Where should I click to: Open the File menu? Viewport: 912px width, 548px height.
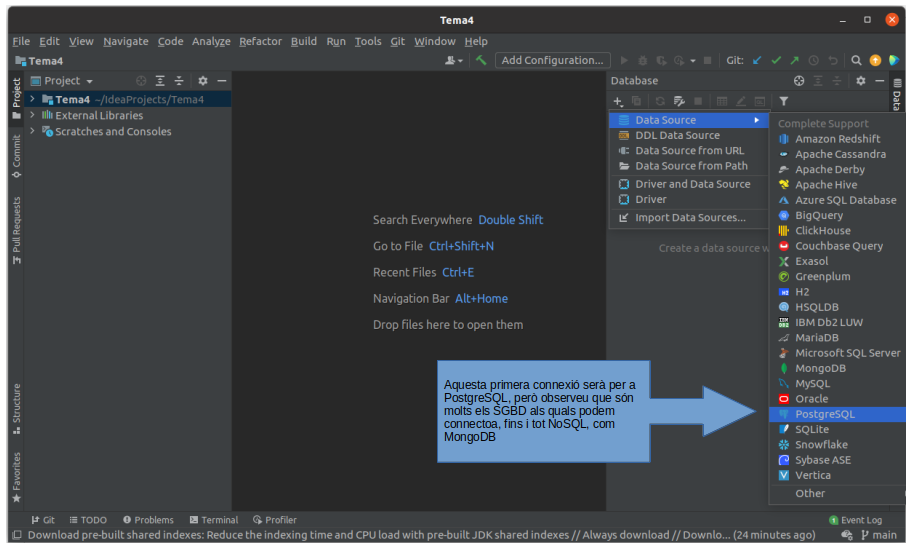[21, 41]
